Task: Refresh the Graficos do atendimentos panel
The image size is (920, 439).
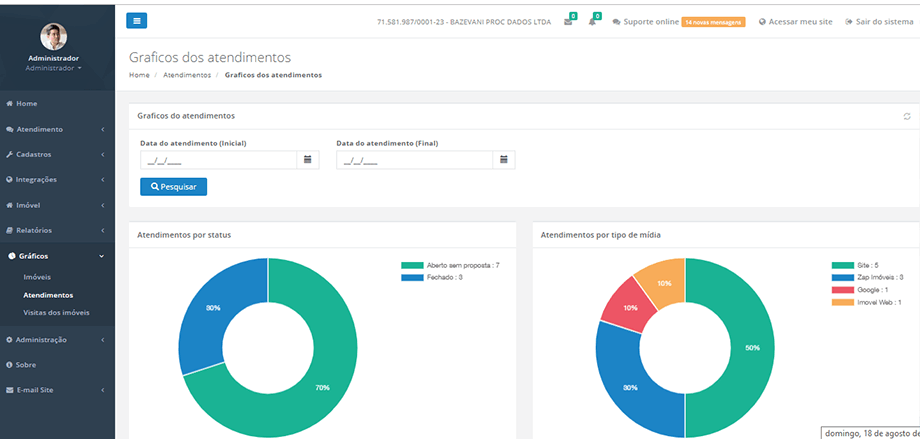Action: pyautogui.click(x=907, y=116)
